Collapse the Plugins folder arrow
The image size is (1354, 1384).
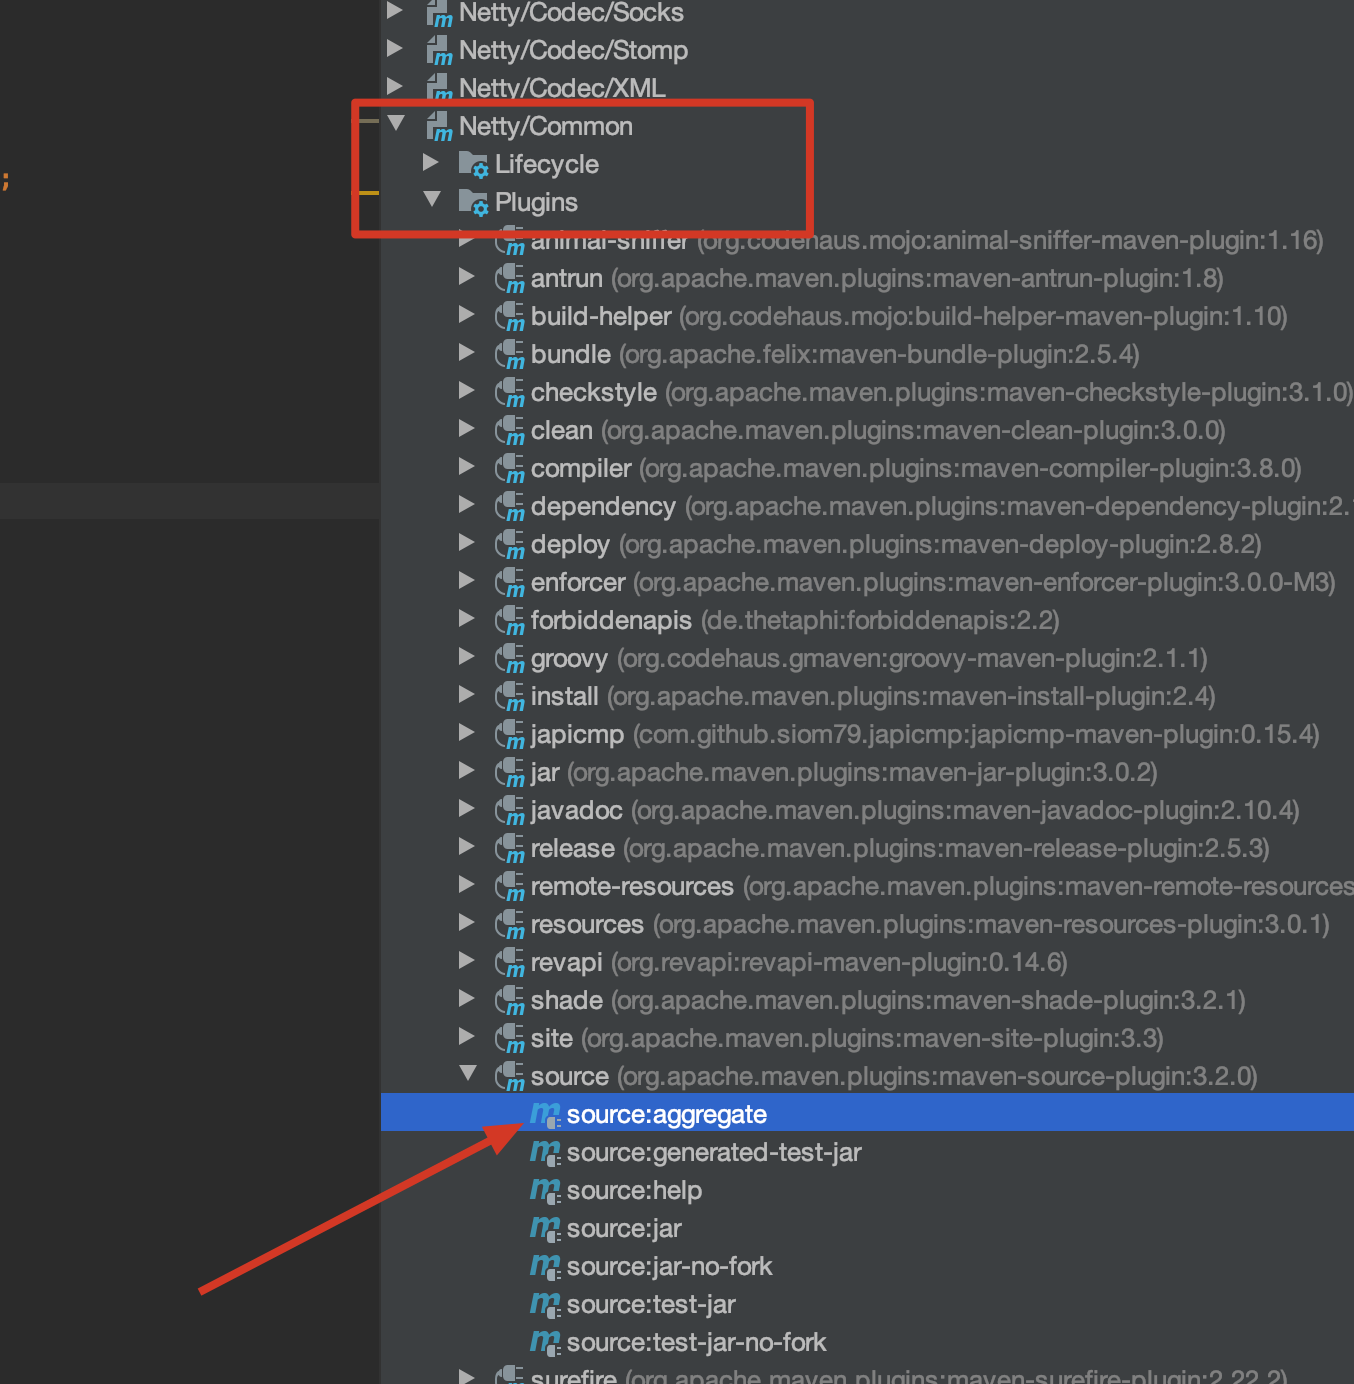[432, 199]
